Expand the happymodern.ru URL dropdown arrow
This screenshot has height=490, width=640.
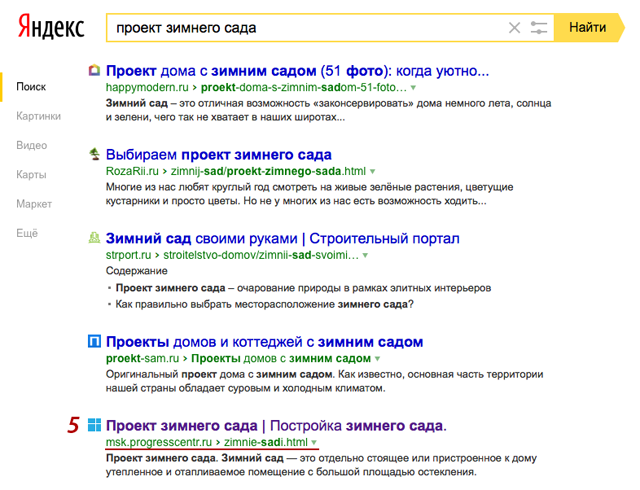(x=413, y=88)
